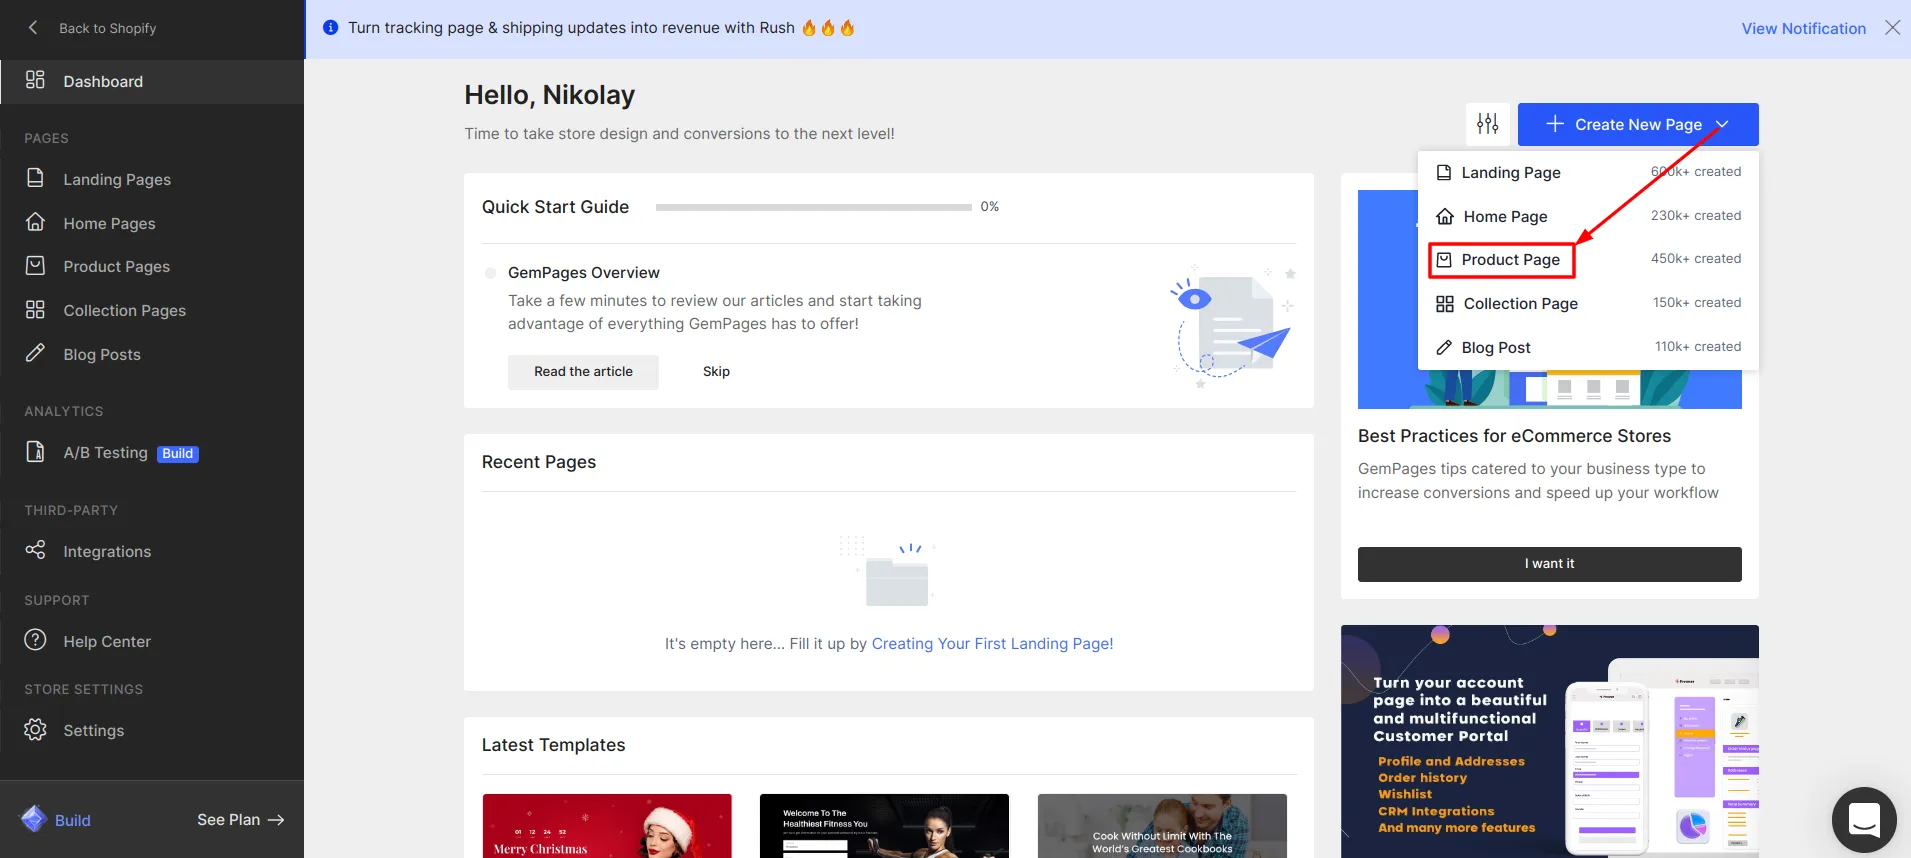The height and width of the screenshot is (858, 1911).
Task: Click the See Plan link
Action: [x=240, y=819]
